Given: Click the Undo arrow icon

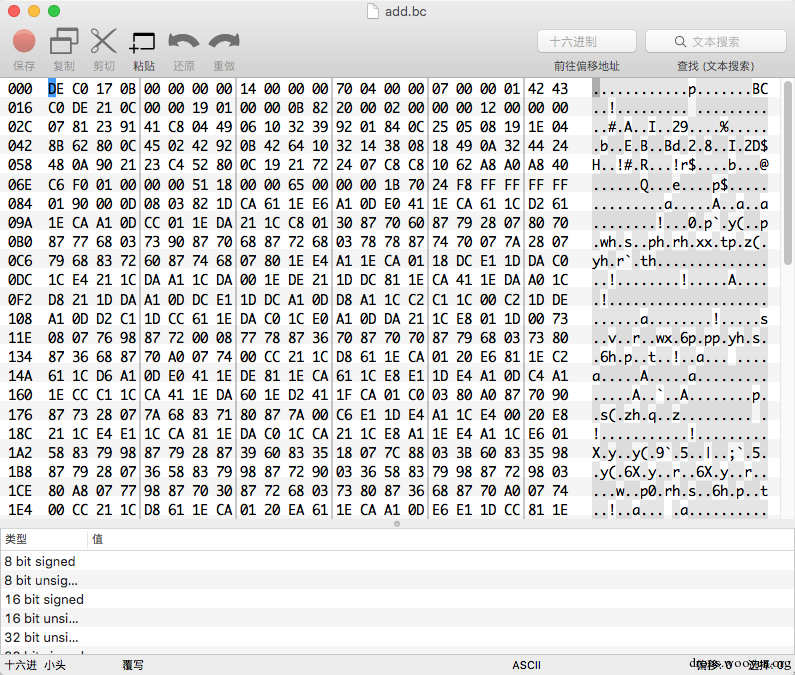Looking at the screenshot, I should click(184, 41).
